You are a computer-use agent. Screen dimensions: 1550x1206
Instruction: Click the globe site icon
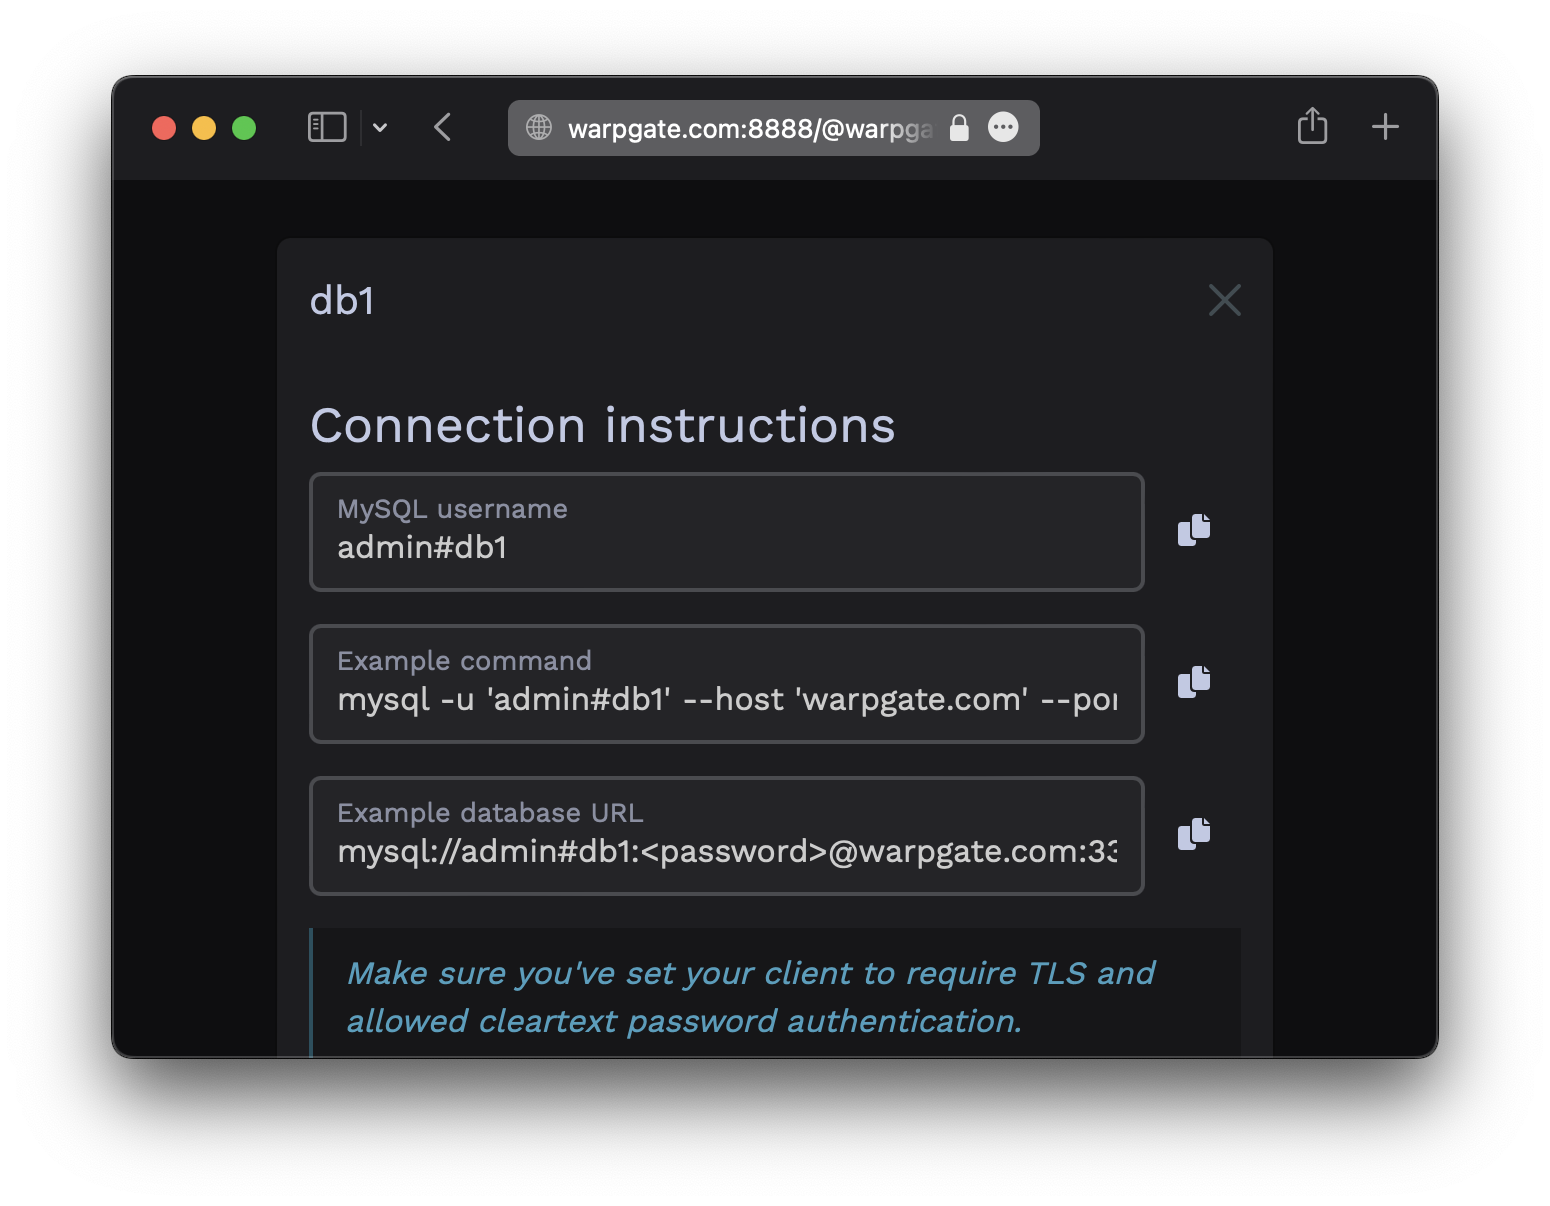[539, 127]
